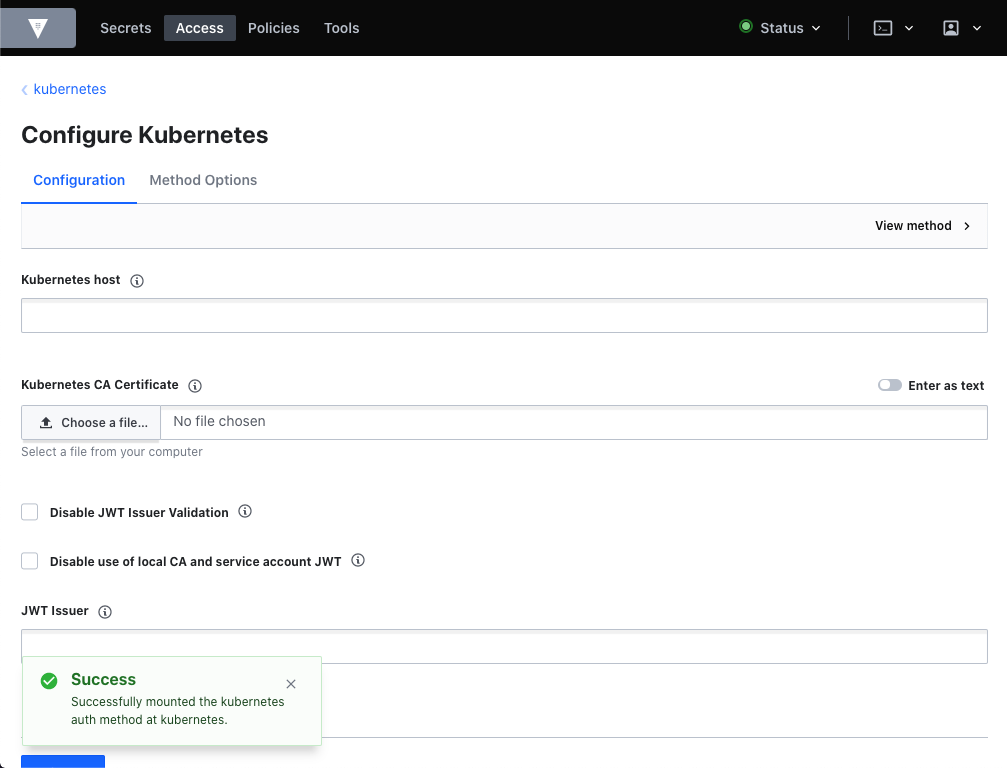1007x768 pixels.
Task: Open the CLI terminal console icon
Action: tap(883, 27)
